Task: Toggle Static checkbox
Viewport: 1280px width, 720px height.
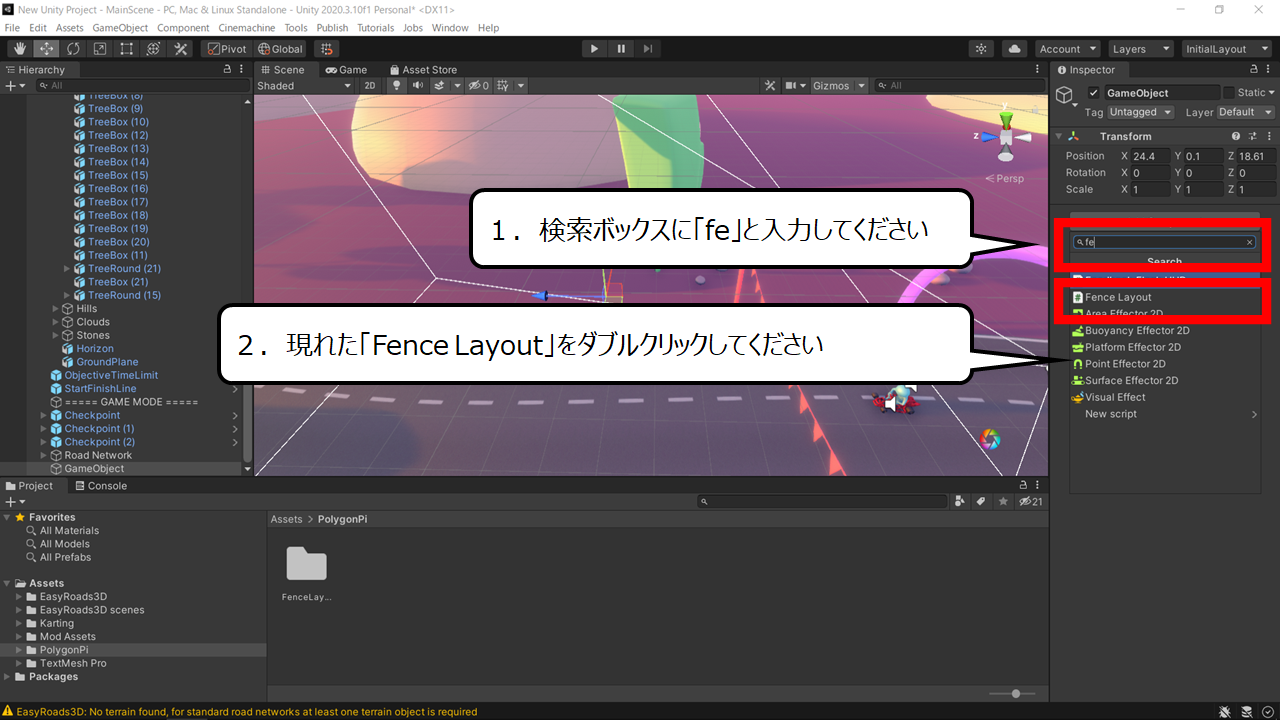Action: (x=1230, y=93)
